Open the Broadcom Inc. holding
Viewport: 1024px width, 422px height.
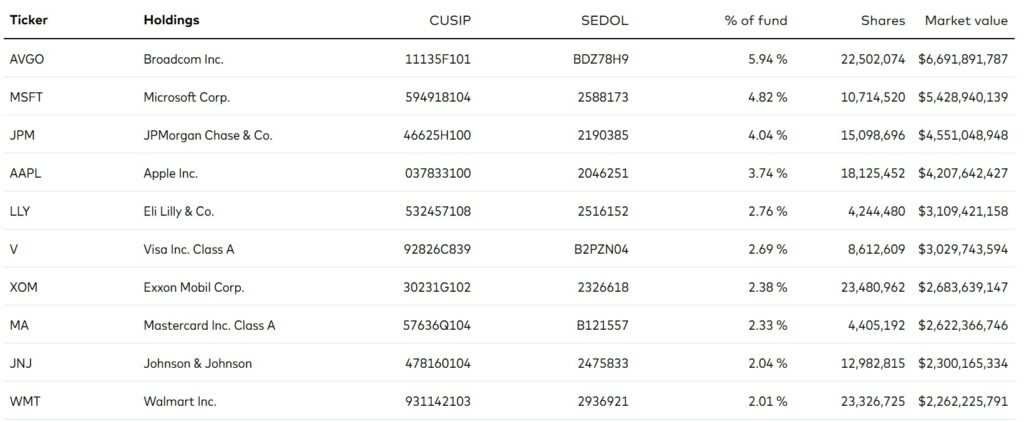[184, 59]
